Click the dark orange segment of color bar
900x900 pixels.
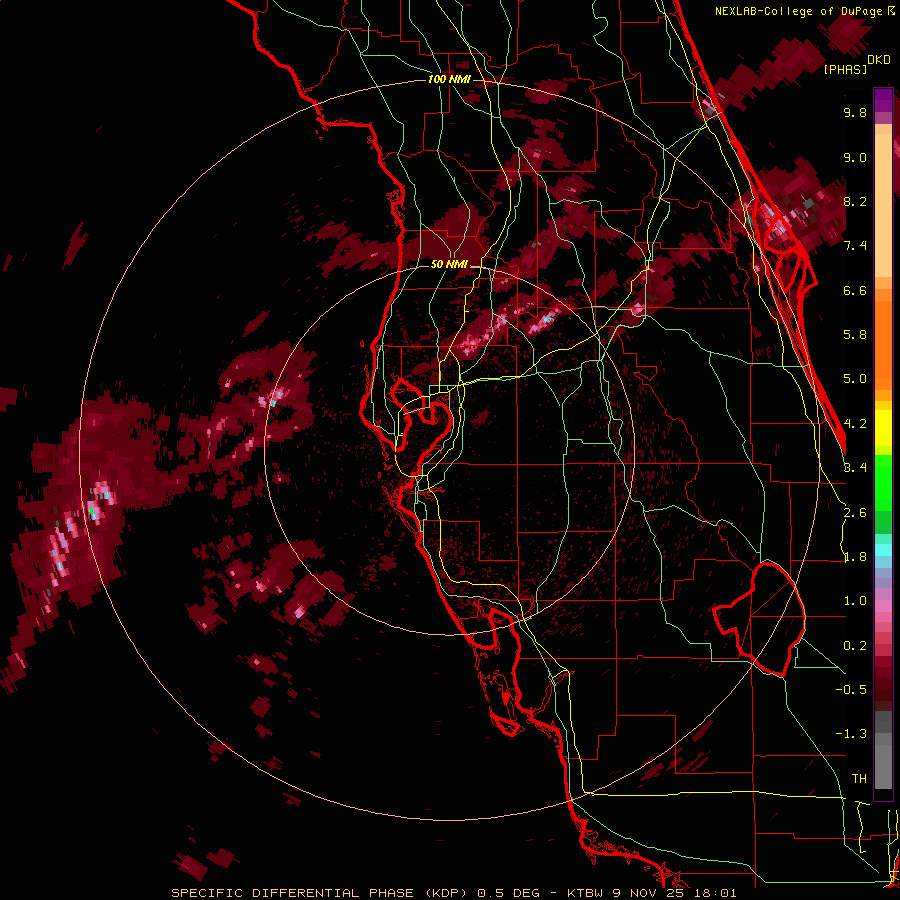point(883,344)
